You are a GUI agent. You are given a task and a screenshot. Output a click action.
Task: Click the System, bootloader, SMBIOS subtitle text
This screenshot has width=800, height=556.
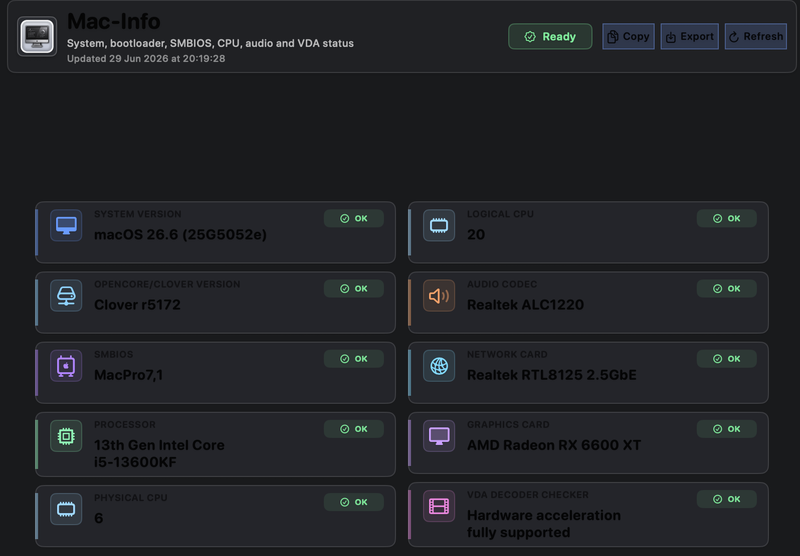pos(210,43)
